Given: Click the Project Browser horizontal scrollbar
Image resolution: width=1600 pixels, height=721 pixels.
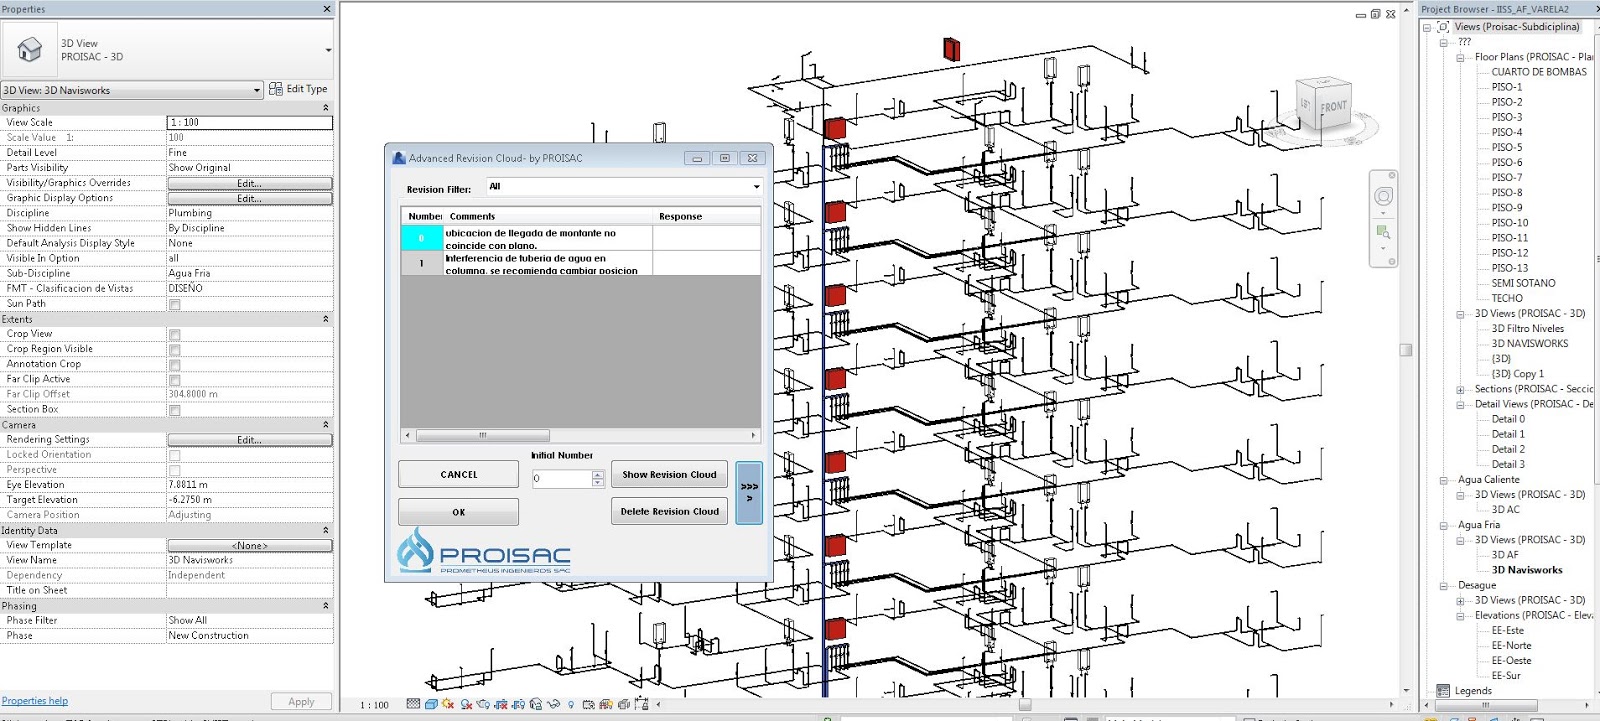Looking at the screenshot, I should (1485, 705).
